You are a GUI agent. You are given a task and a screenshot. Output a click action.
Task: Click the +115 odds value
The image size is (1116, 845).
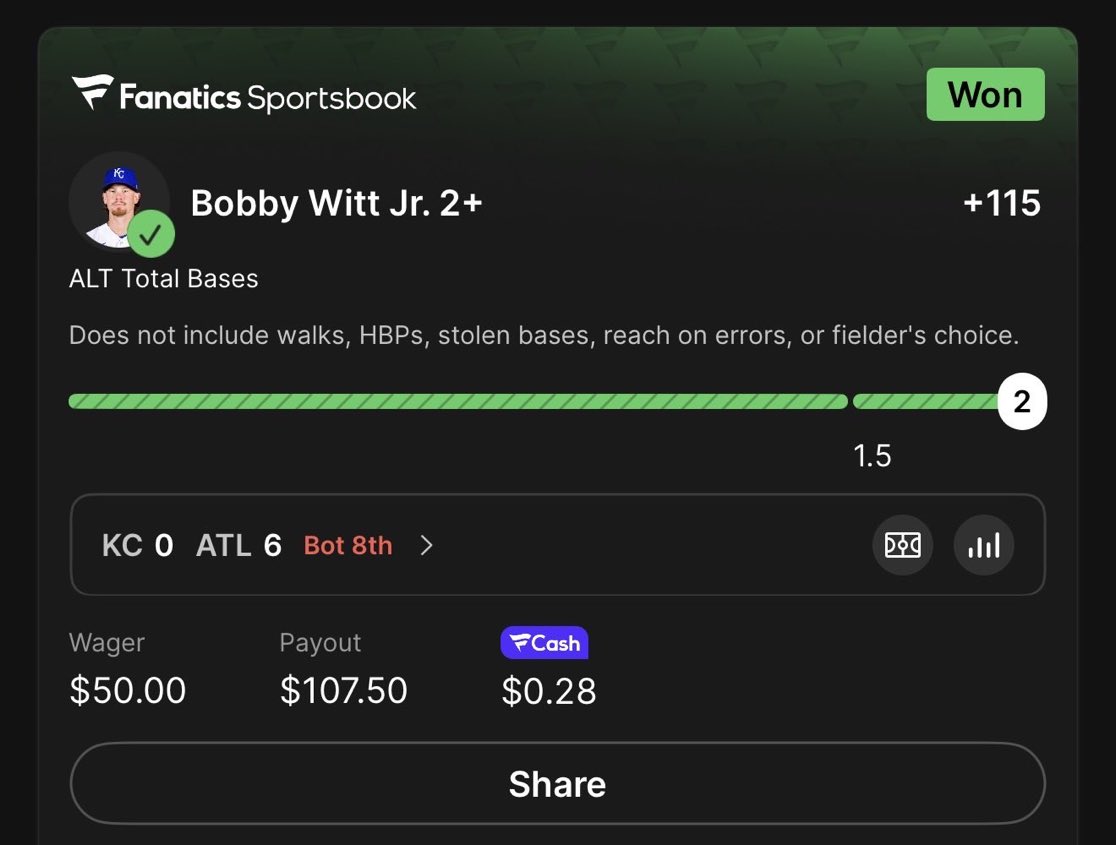coord(1001,203)
